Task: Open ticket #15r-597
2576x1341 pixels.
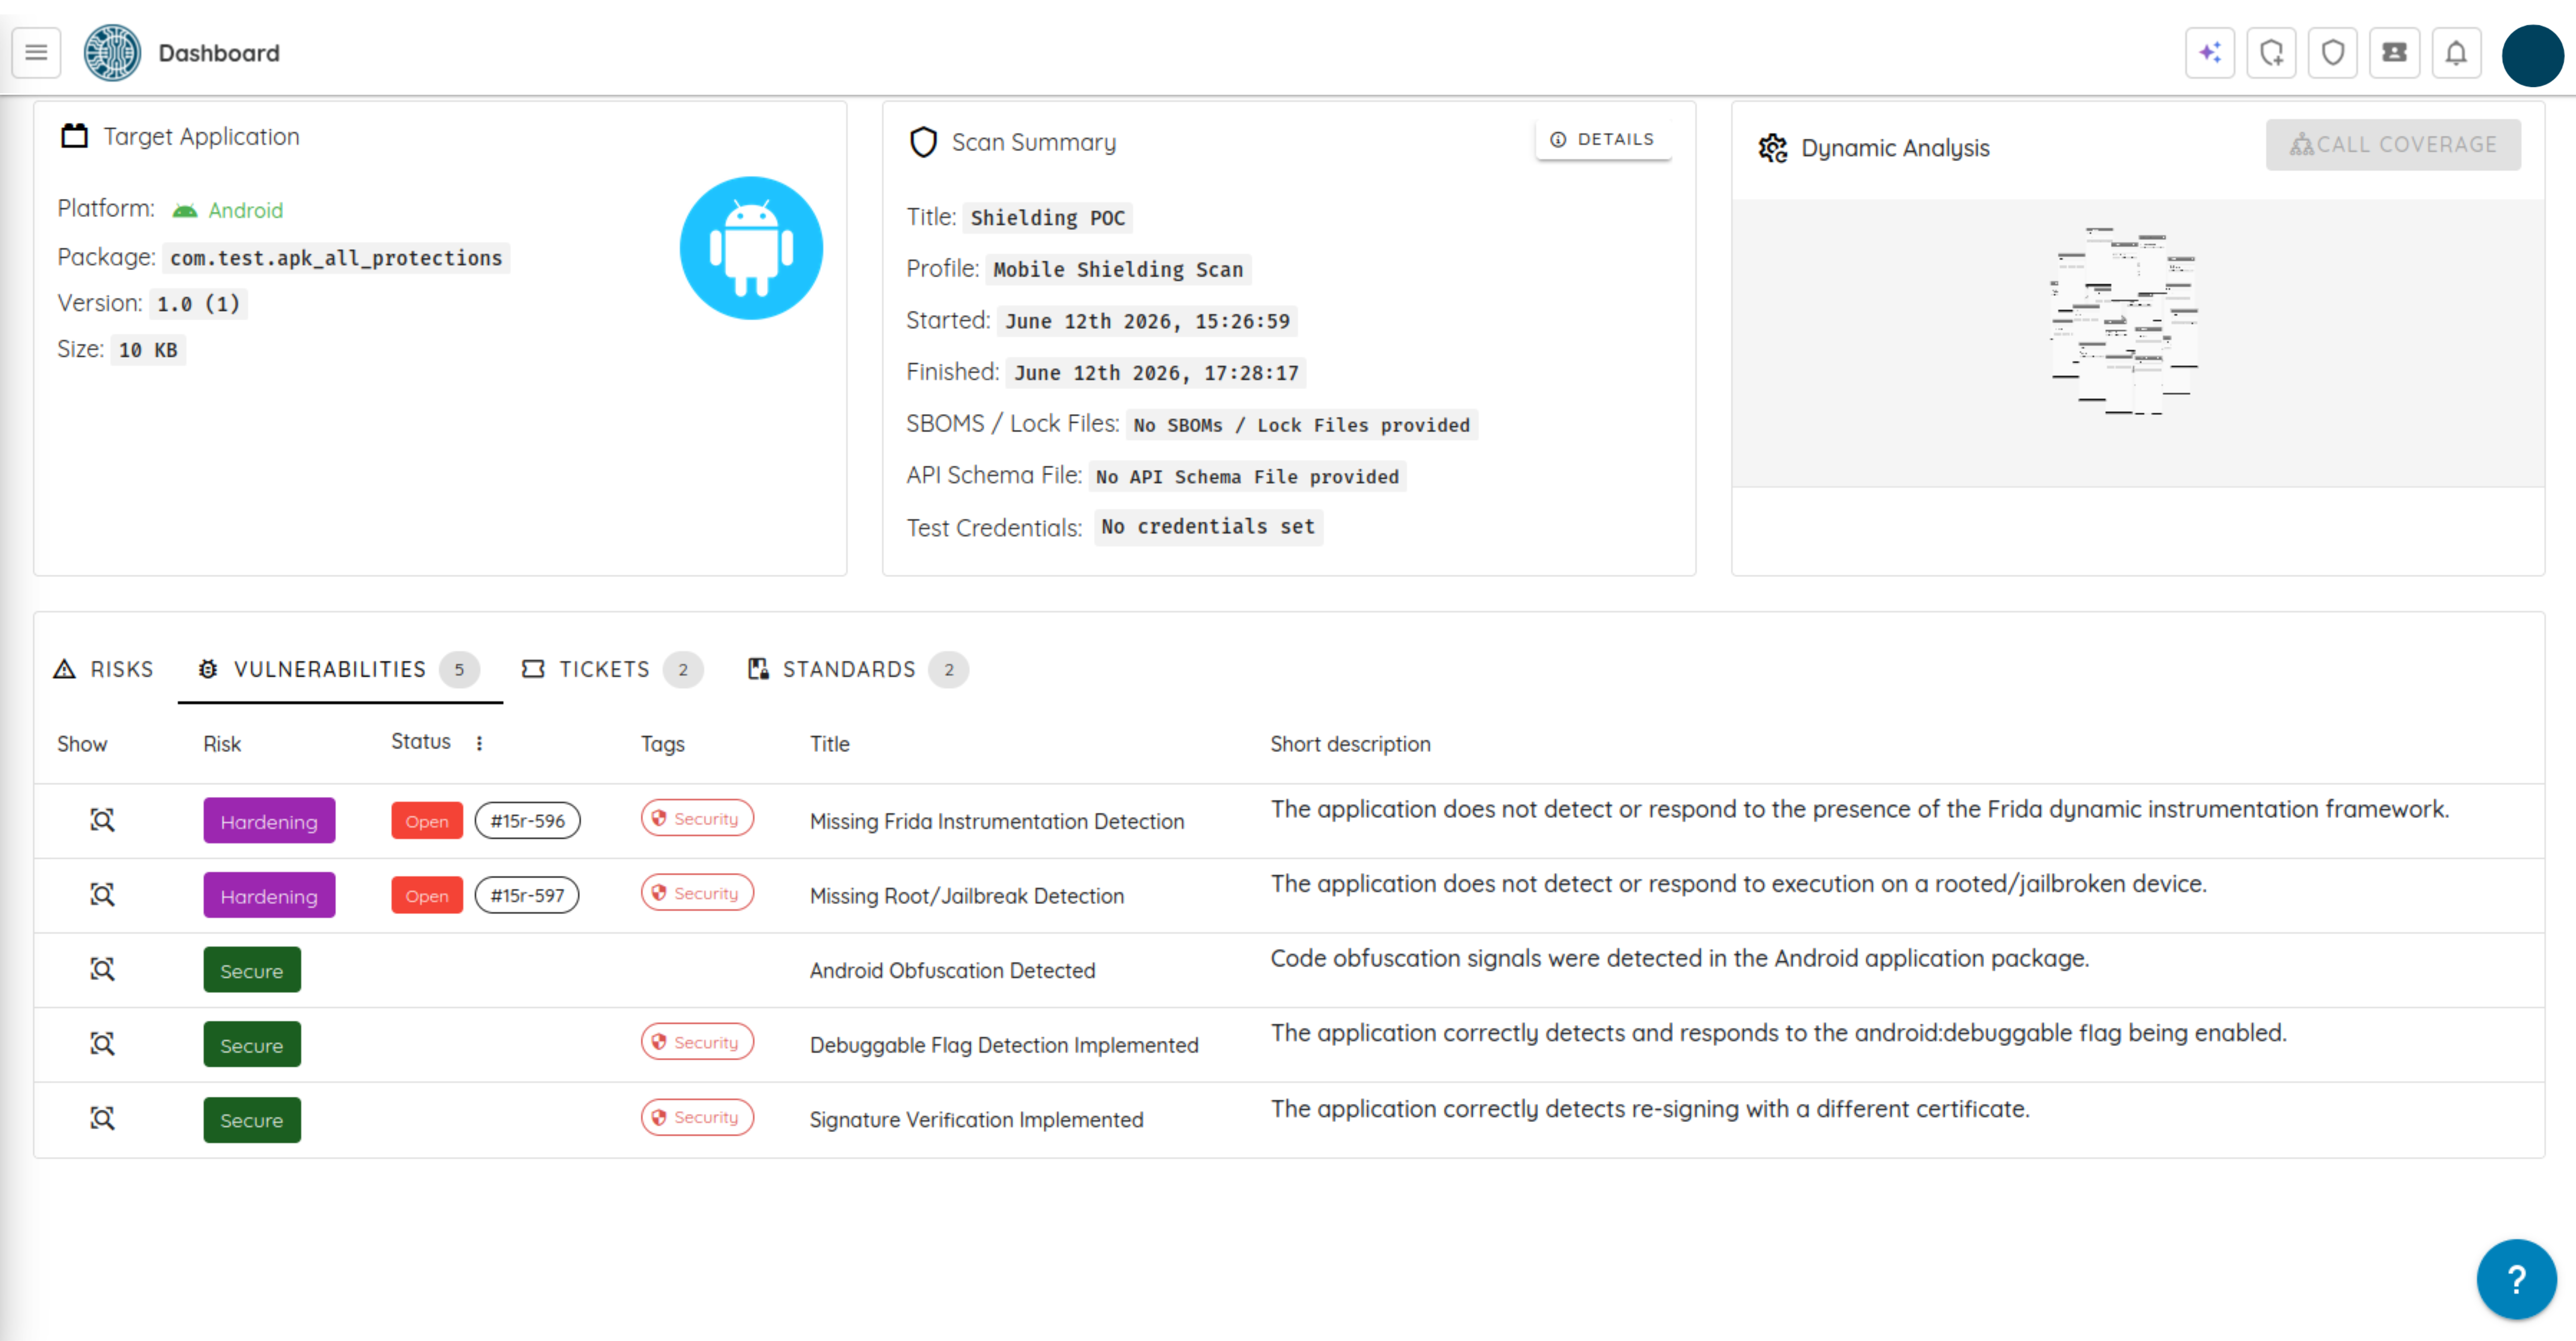Action: point(527,895)
